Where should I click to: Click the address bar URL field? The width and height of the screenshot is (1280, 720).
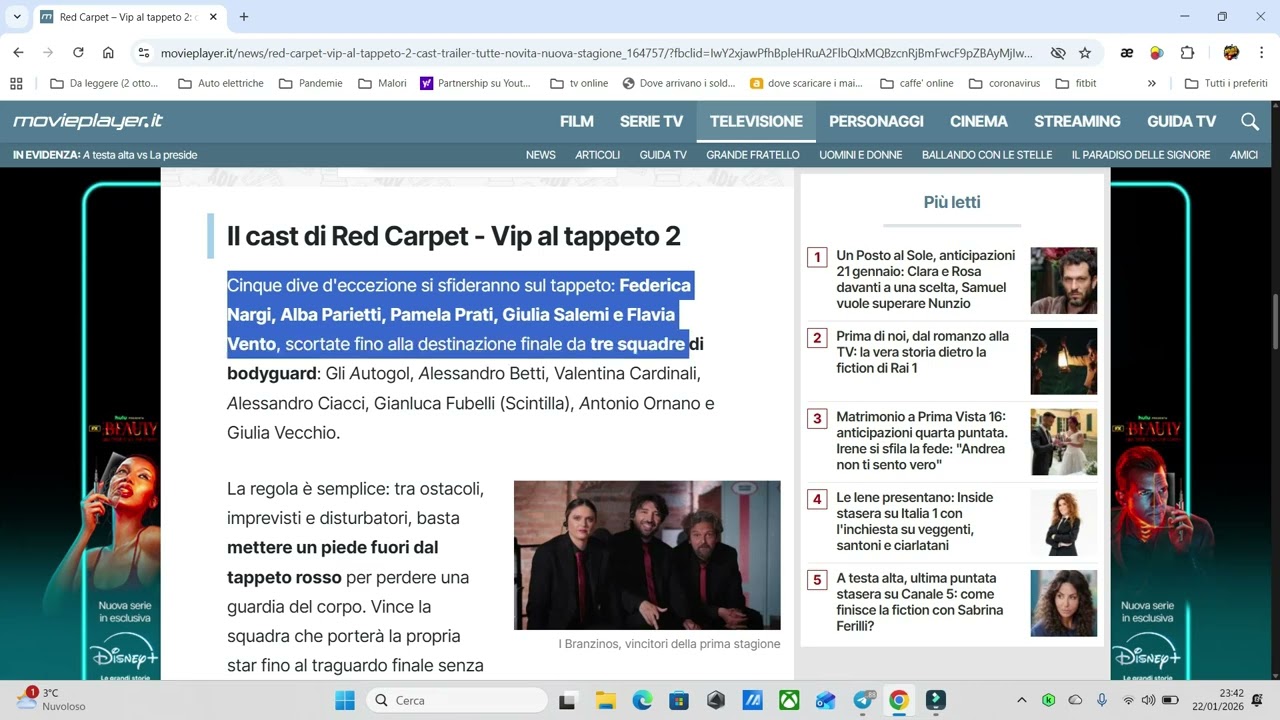(596, 53)
